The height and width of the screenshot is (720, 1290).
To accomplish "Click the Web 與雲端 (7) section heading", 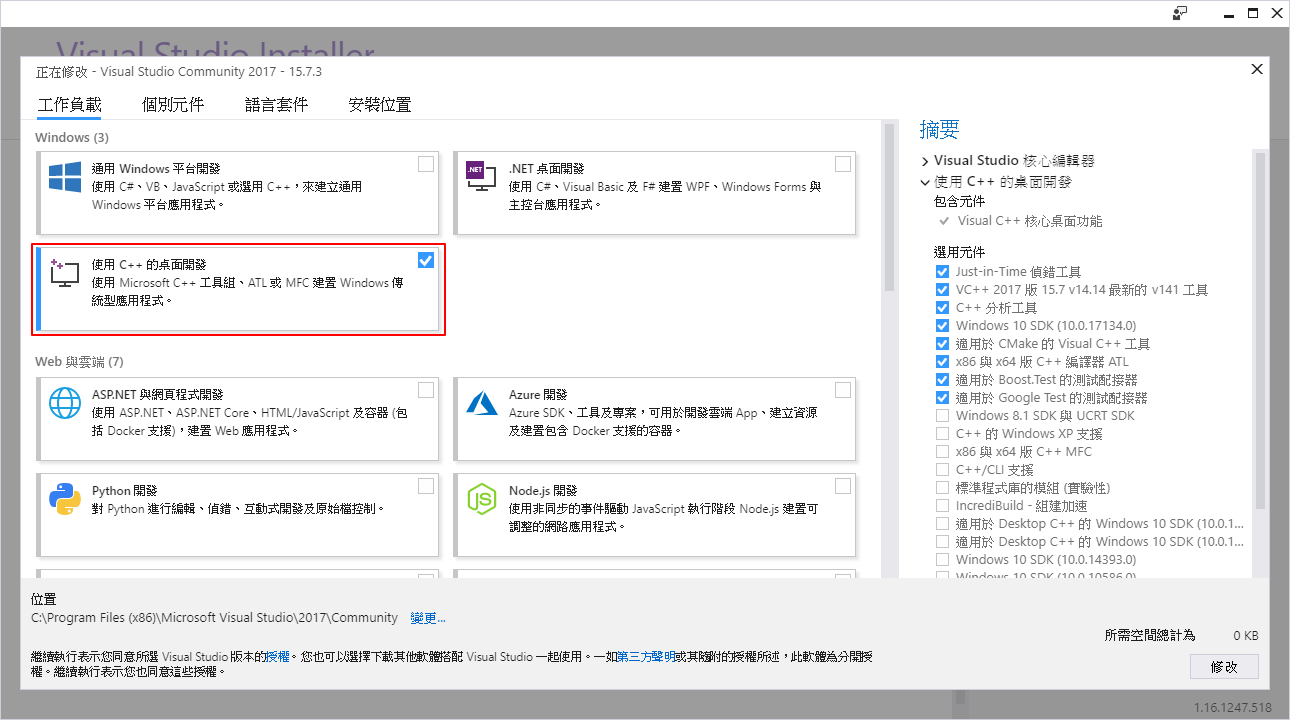I will pyautogui.click(x=79, y=361).
